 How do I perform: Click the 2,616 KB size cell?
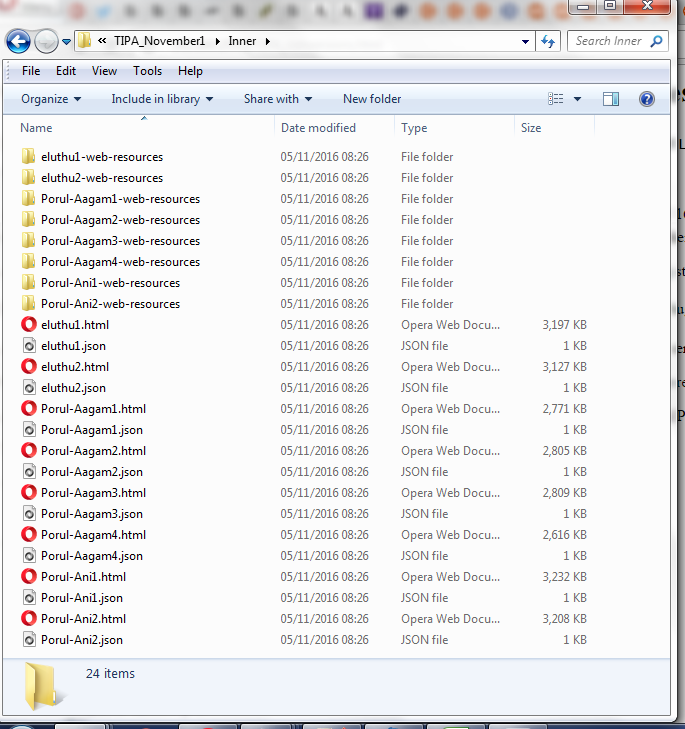[x=564, y=535]
